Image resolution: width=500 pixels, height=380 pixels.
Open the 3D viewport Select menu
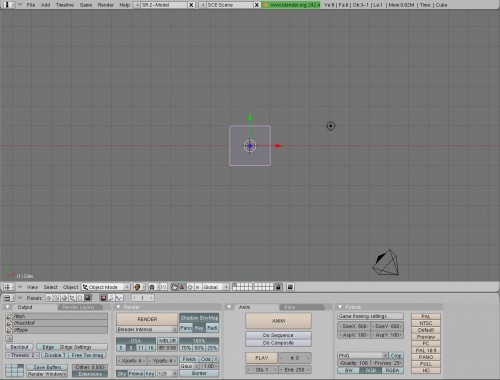point(50,287)
